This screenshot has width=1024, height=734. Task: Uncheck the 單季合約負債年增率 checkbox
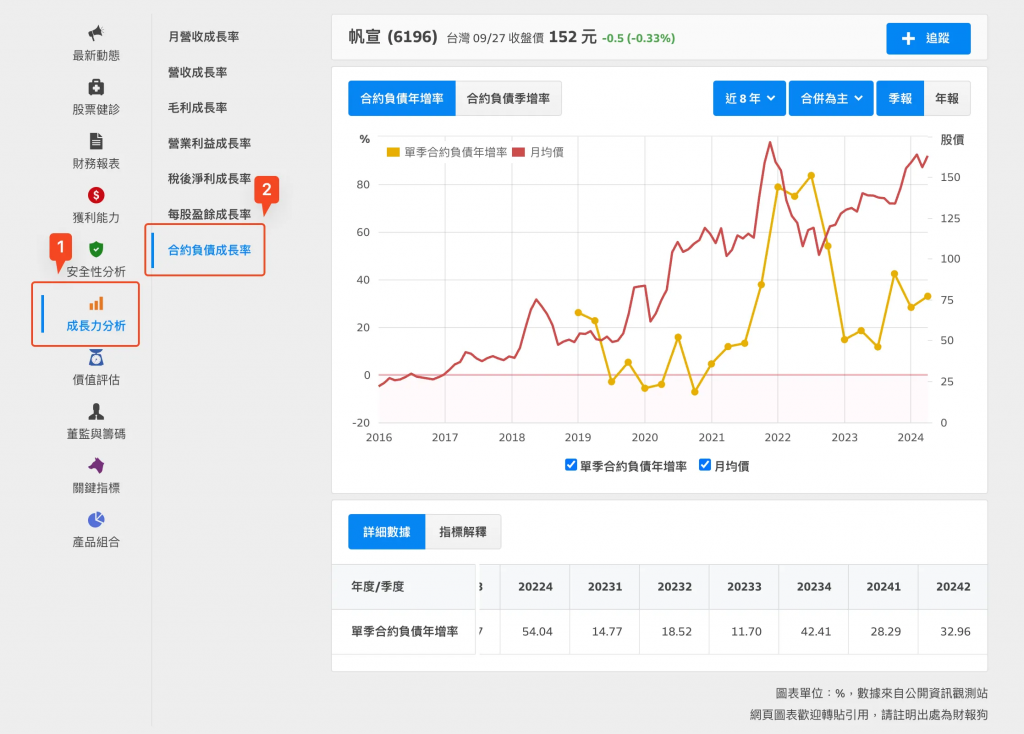[571, 465]
